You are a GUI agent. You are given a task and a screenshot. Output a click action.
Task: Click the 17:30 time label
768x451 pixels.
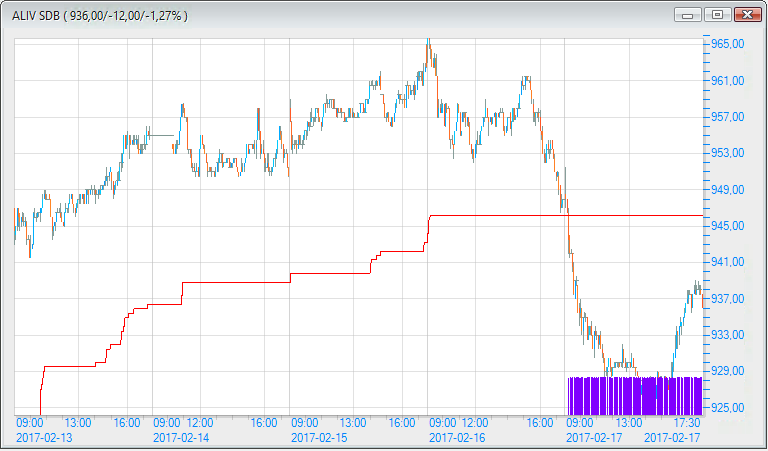pyautogui.click(x=686, y=423)
